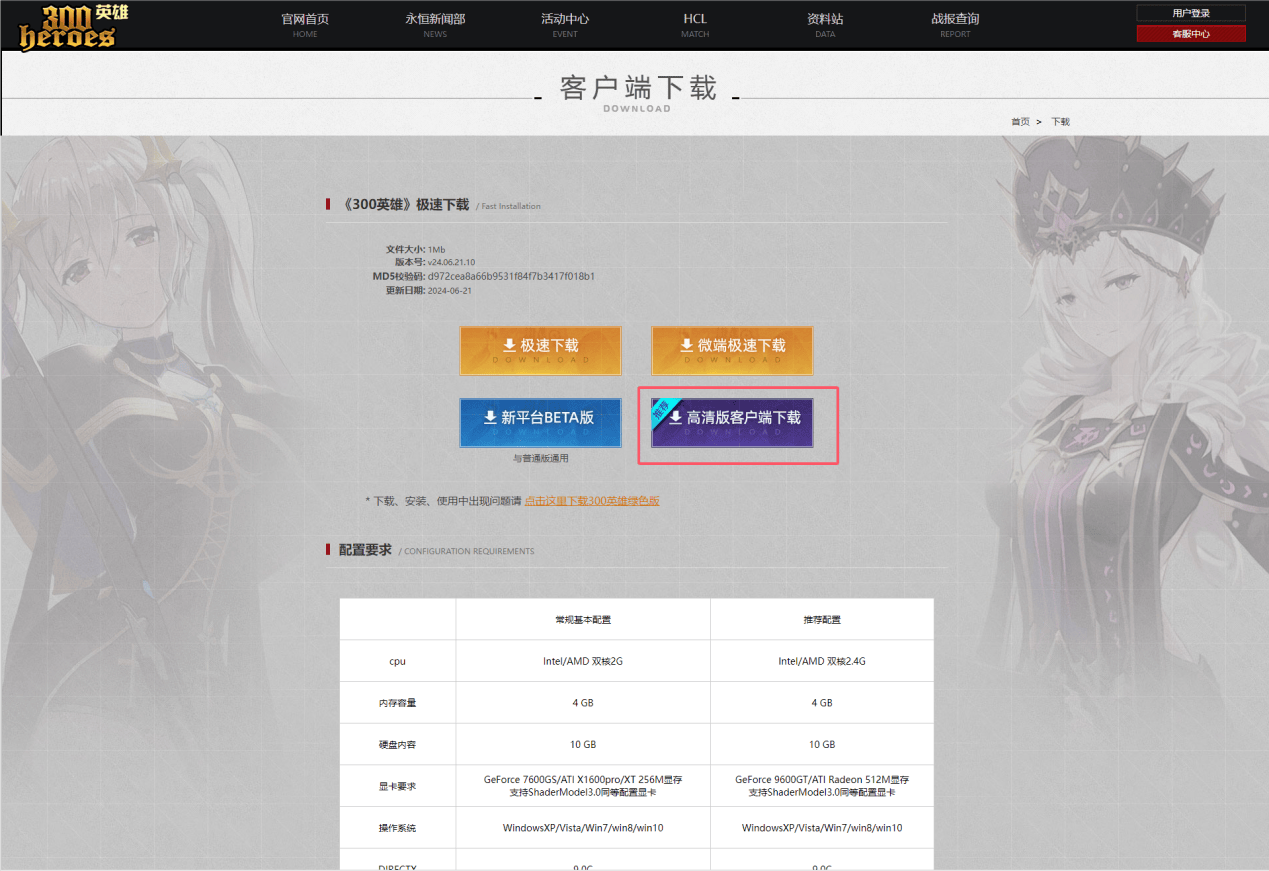Open 资料站 DATA menu
Viewport: 1269px width, 871px height.
click(825, 25)
